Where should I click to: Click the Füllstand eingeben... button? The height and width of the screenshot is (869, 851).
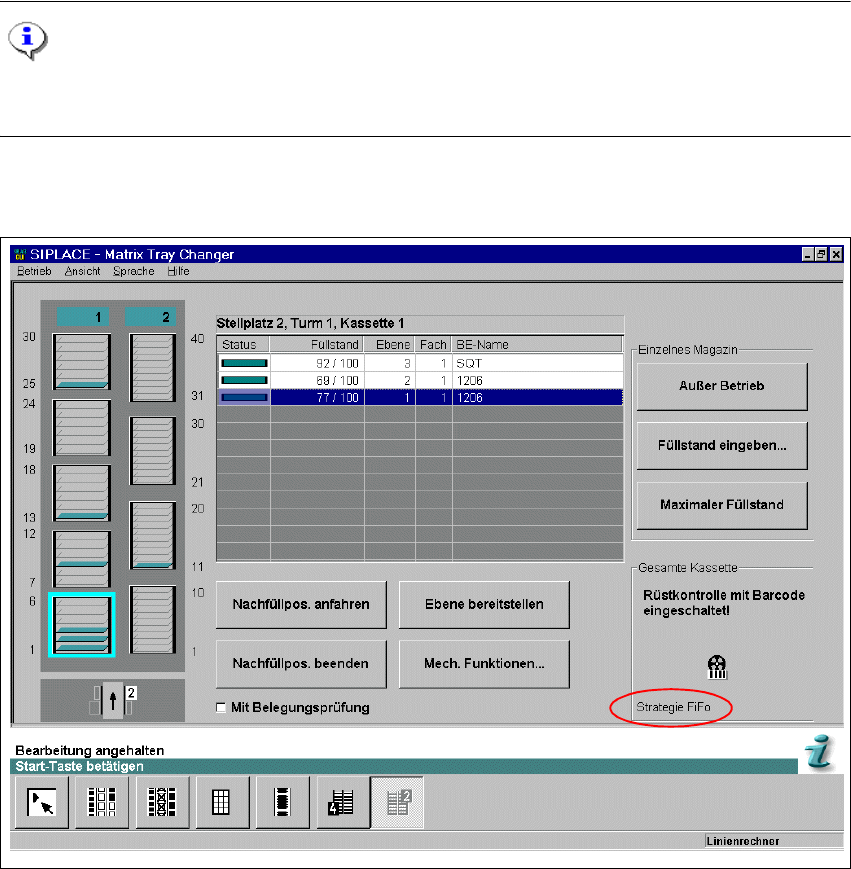click(722, 446)
